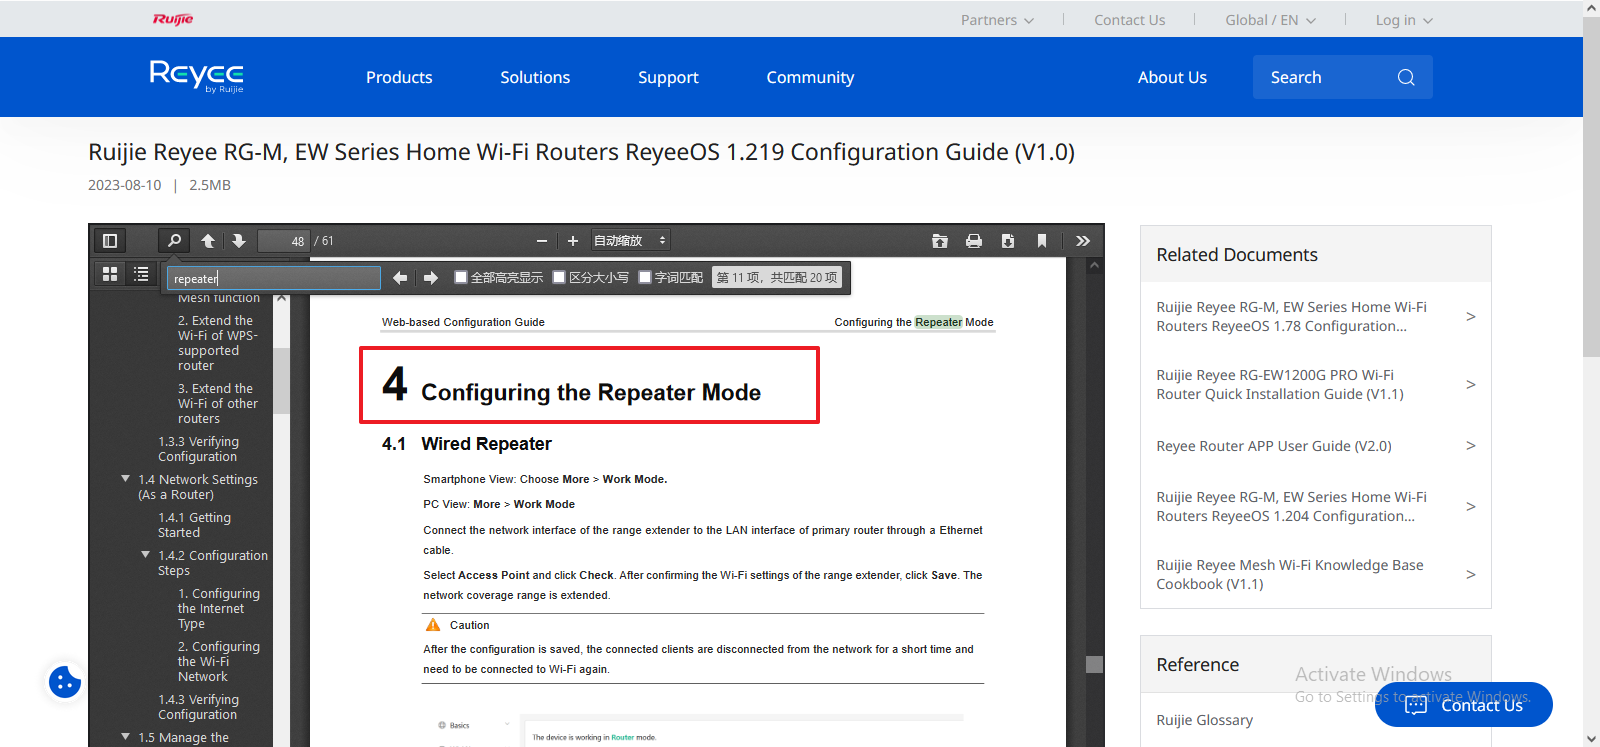The width and height of the screenshot is (1600, 747).
Task: Print the PDF document
Action: [974, 241]
